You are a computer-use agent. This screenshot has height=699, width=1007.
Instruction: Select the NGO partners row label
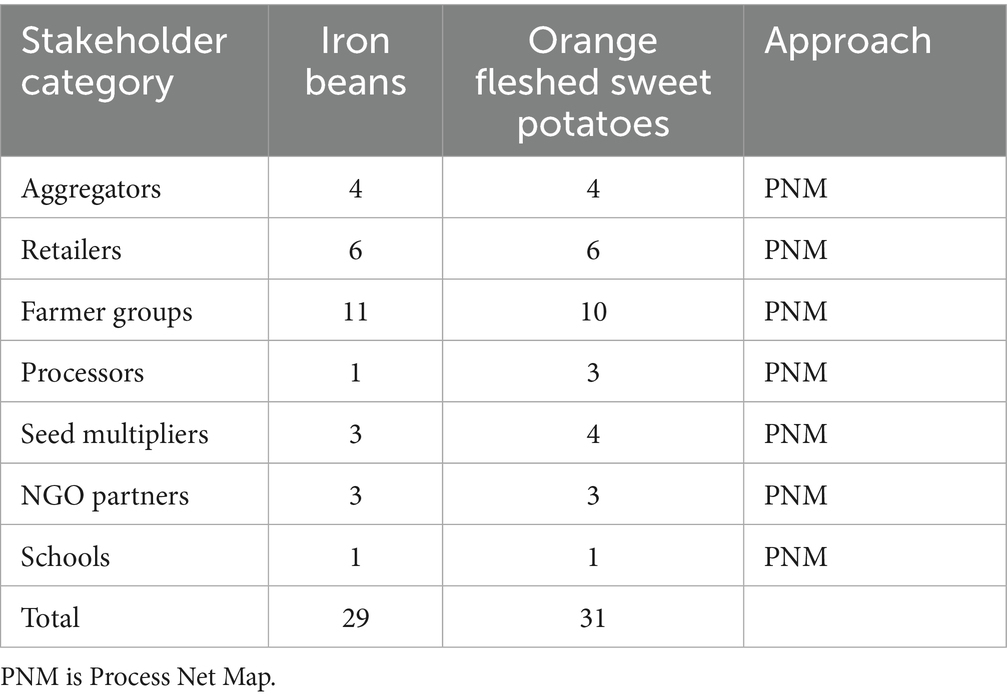(x=105, y=496)
